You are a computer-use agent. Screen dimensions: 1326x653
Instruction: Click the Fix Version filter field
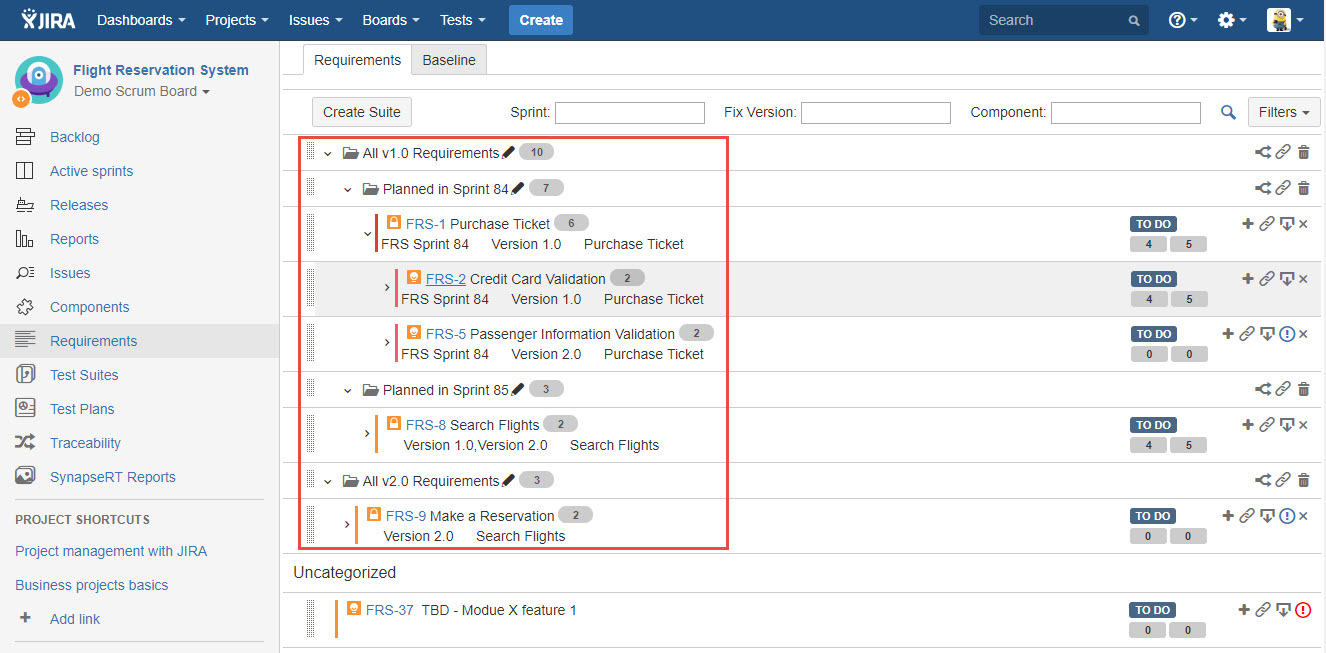click(876, 113)
